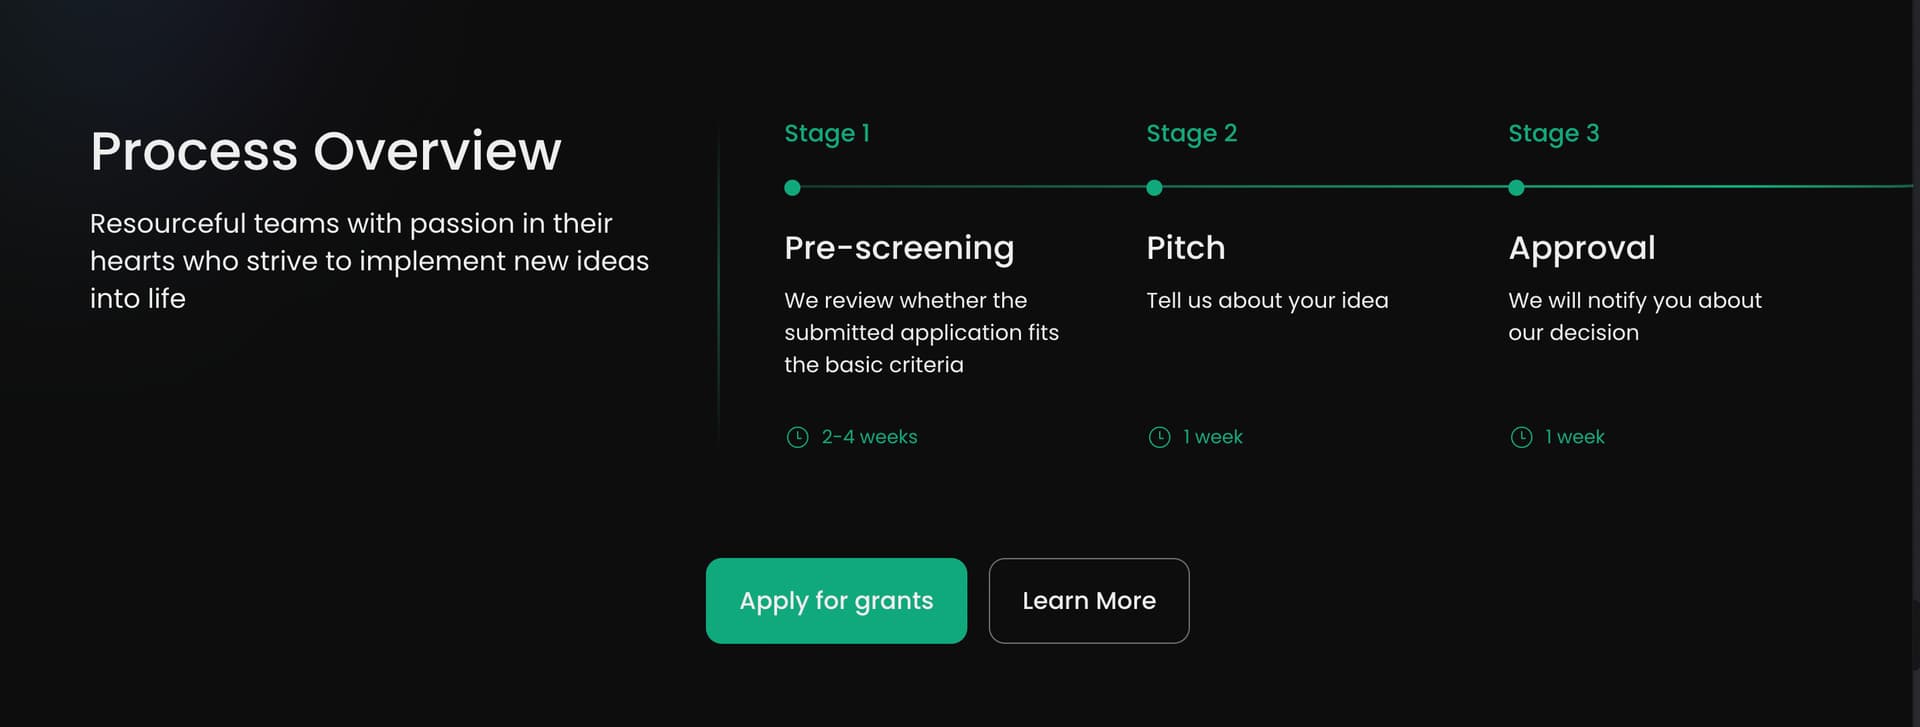Click the Resourceful teams description paragraph
This screenshot has width=1920, height=727.
point(369,260)
